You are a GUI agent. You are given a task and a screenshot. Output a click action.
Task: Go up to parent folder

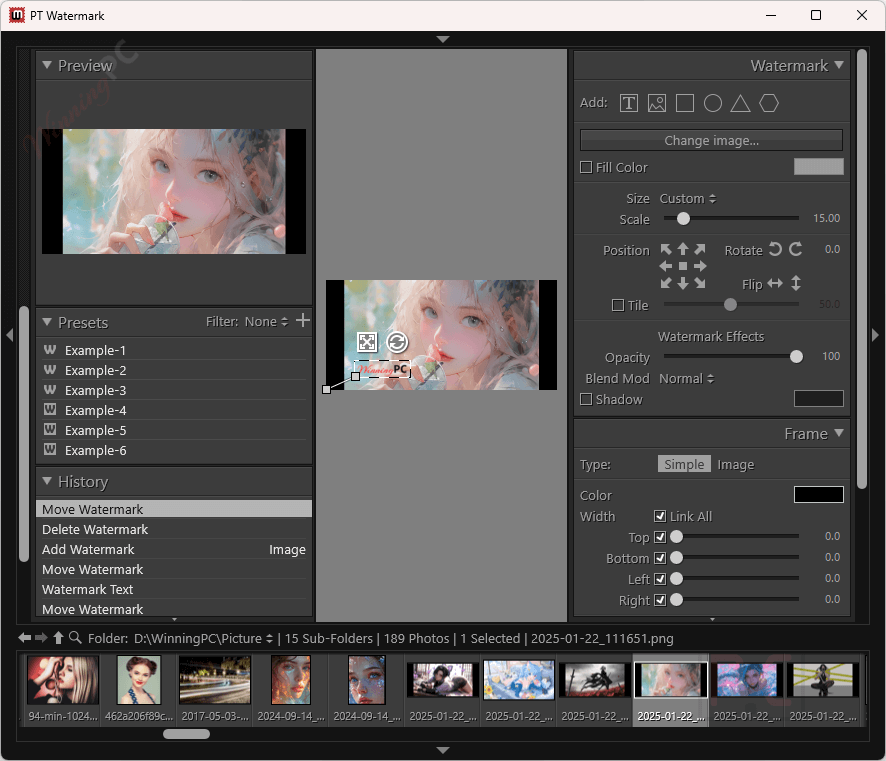tap(58, 638)
